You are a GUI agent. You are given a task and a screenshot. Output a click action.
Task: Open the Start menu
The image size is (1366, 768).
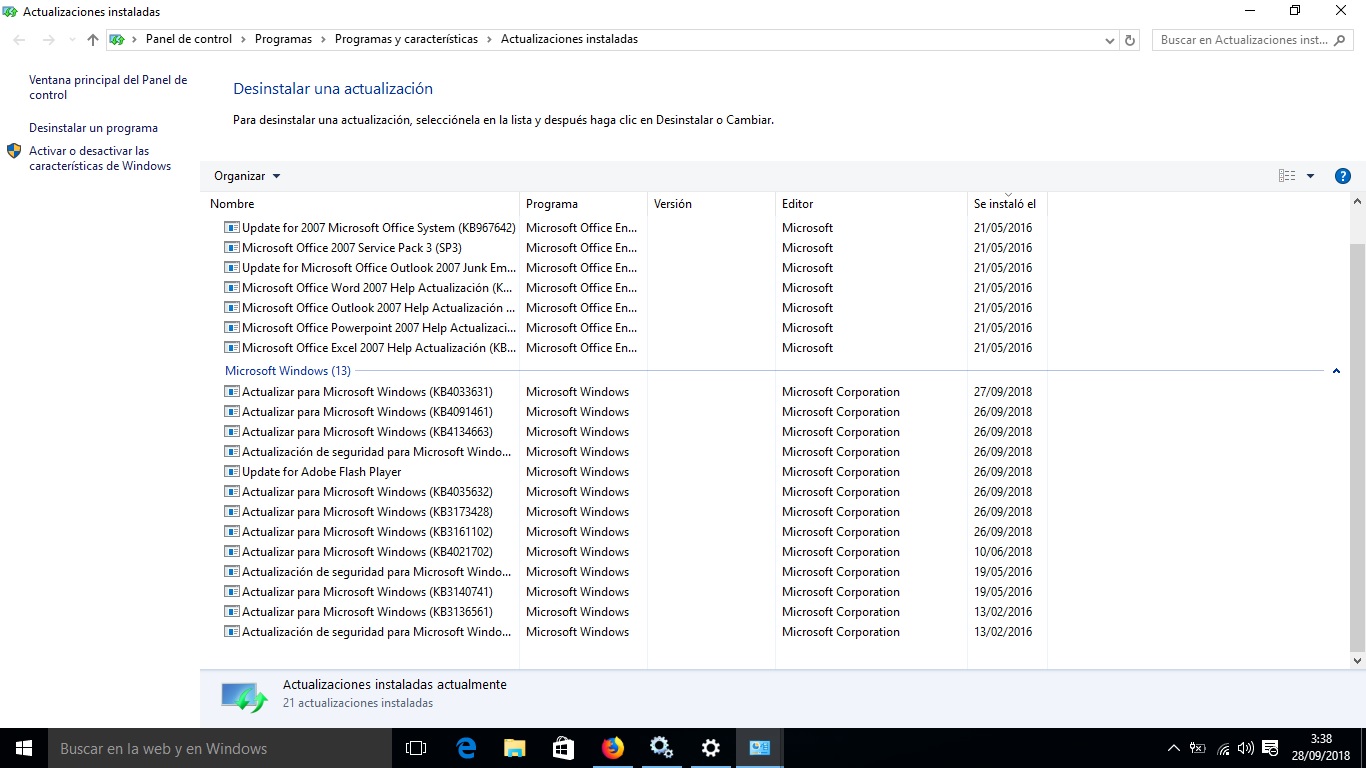pos(24,748)
